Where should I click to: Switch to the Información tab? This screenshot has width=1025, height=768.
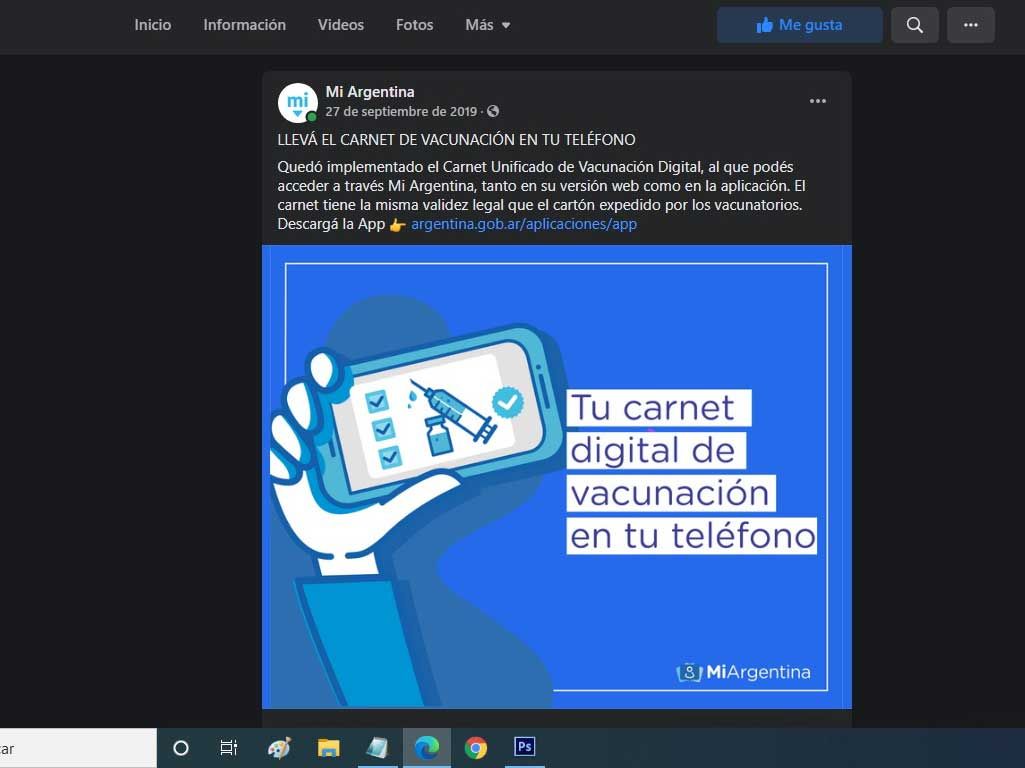click(244, 25)
